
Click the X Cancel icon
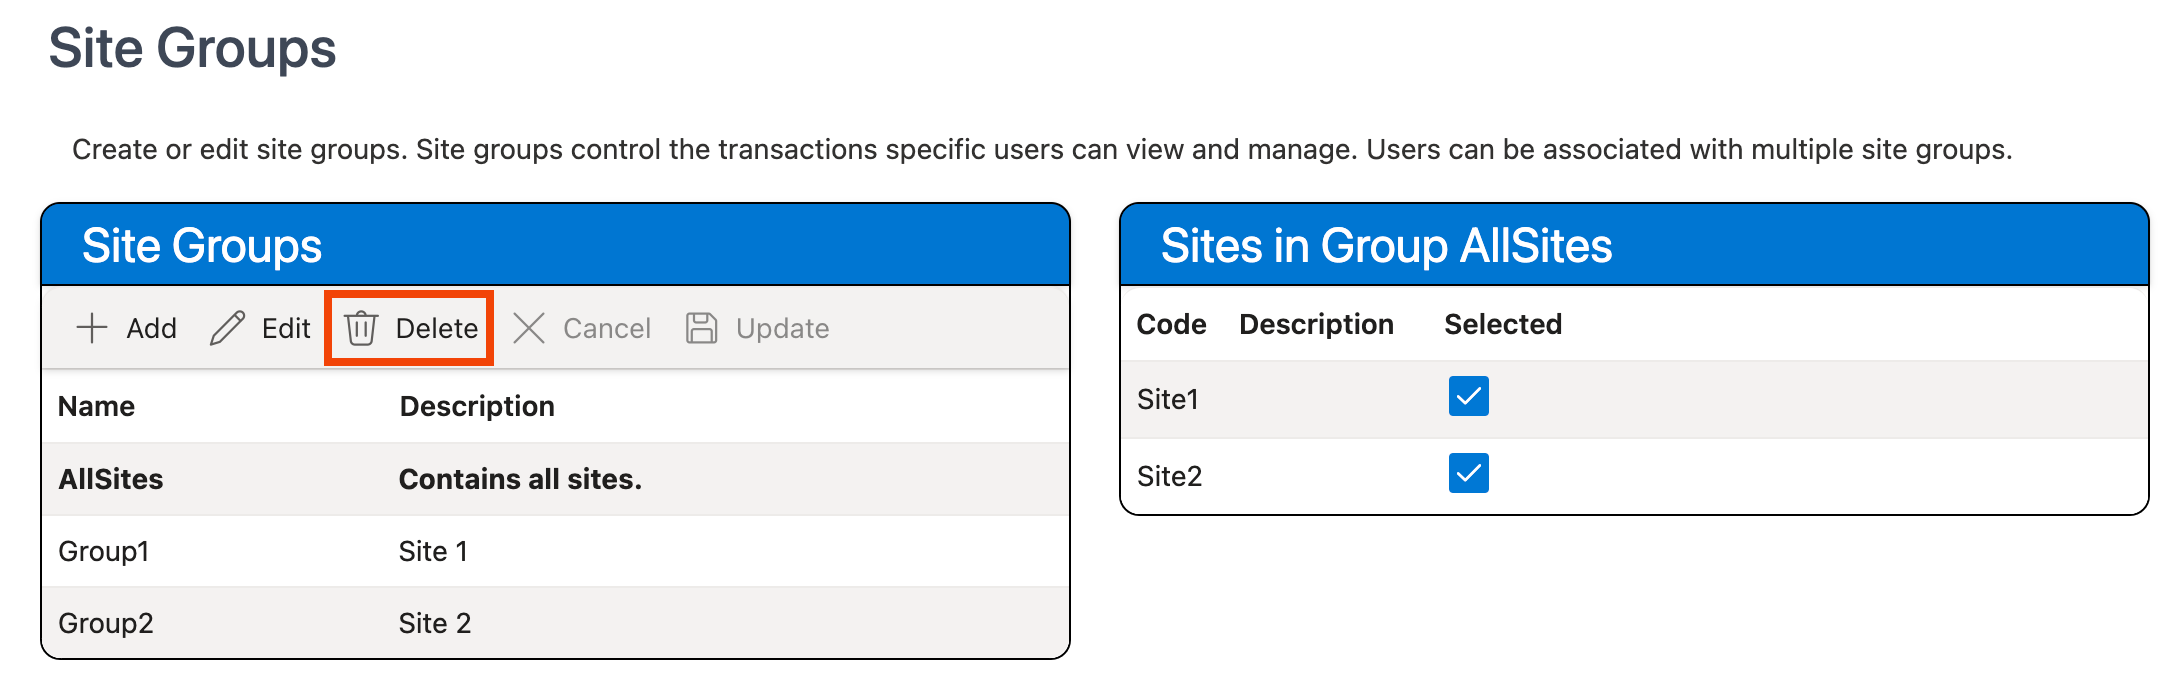tap(529, 328)
